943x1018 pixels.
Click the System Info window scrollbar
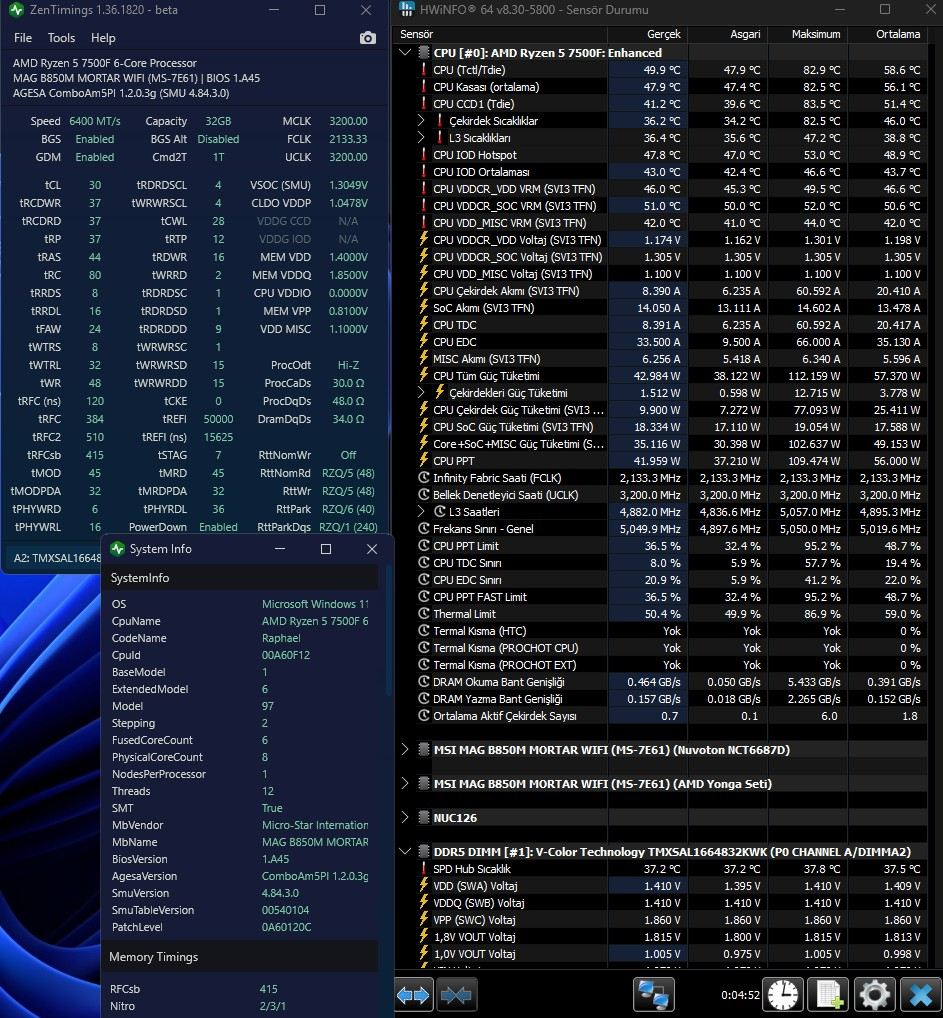pyautogui.click(x=388, y=630)
